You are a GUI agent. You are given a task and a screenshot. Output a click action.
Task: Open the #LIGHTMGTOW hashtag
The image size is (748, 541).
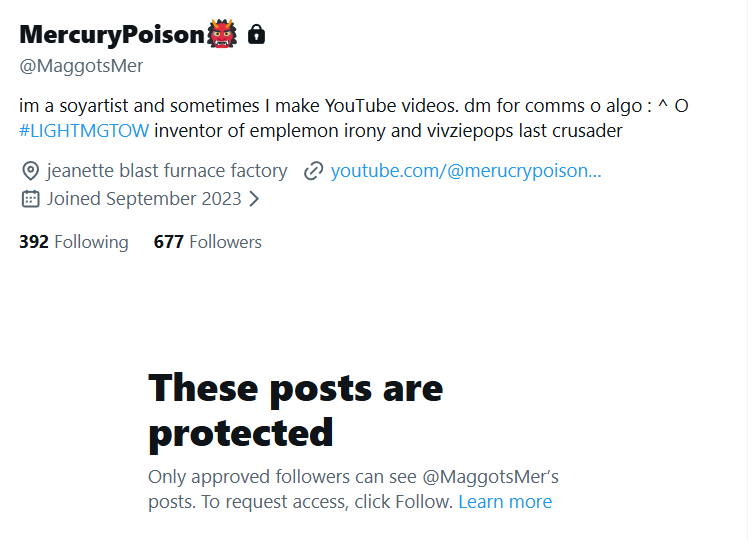(x=84, y=131)
